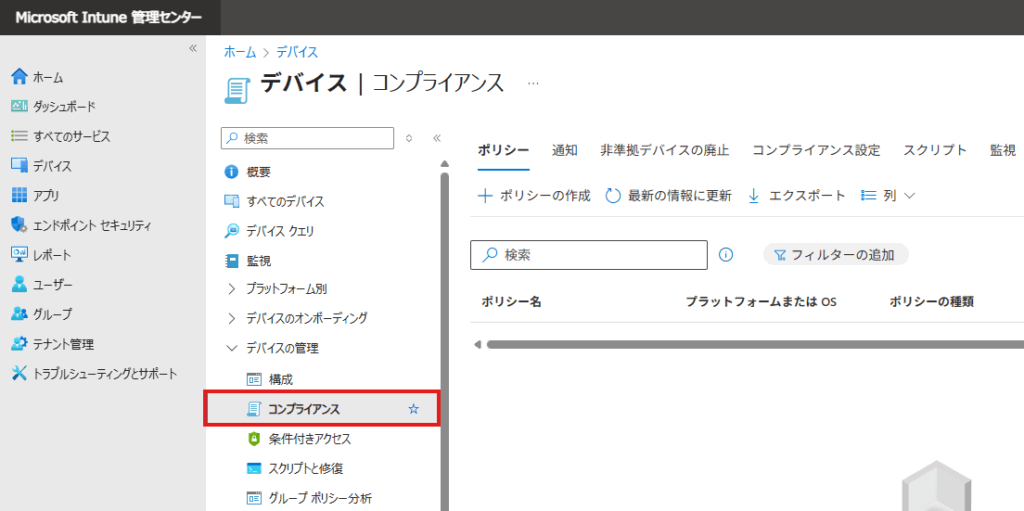Image resolution: width=1024 pixels, height=511 pixels.
Task: Click the plus icon of ポリシーの作成
Action: pyautogui.click(x=485, y=195)
